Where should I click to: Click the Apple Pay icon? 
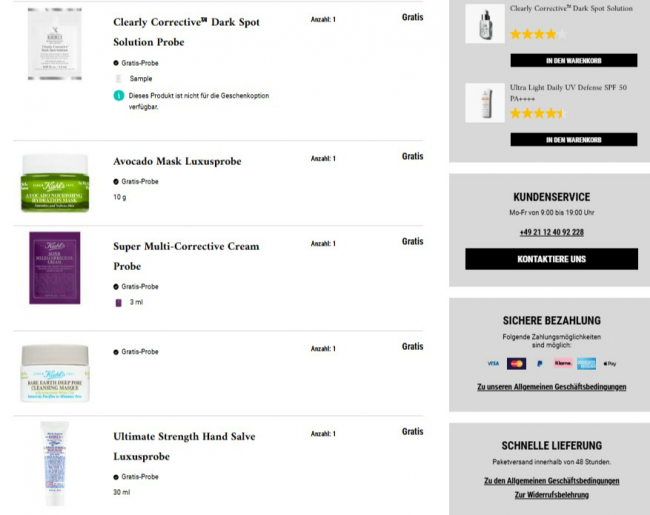click(x=609, y=364)
